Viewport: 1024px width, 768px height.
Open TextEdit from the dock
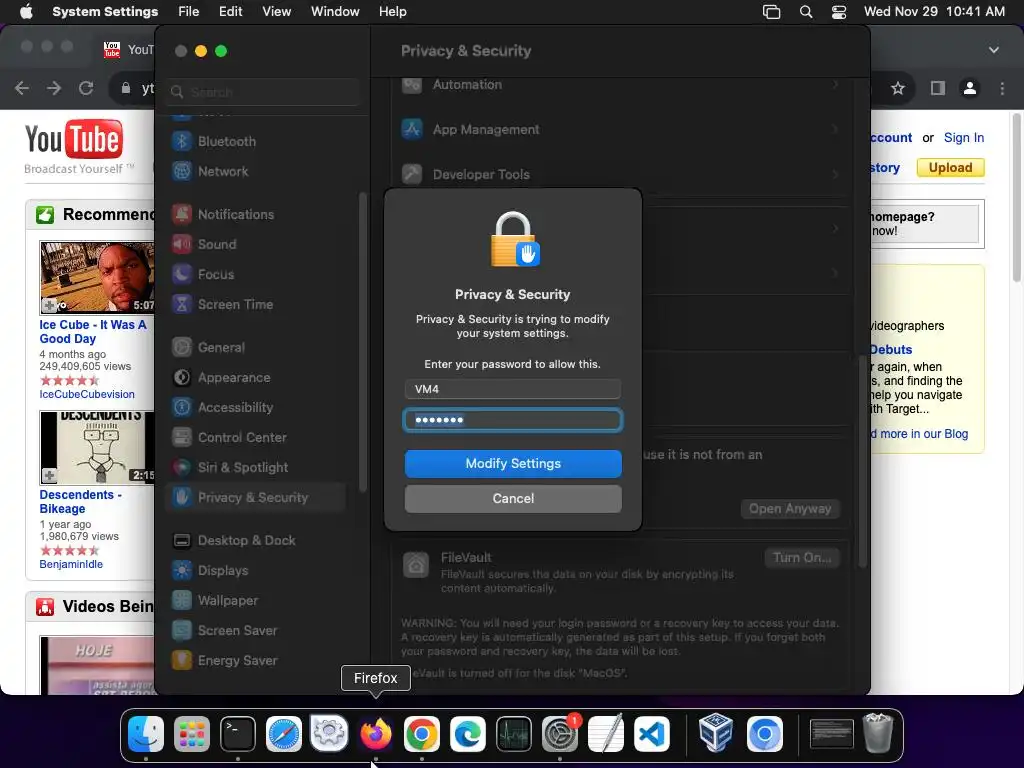click(x=606, y=733)
